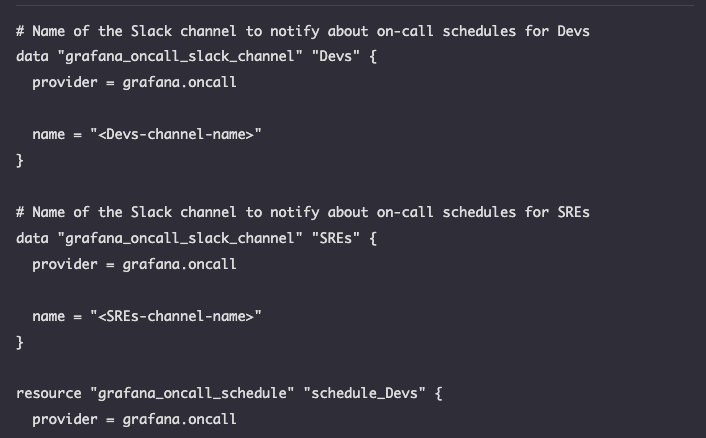The height and width of the screenshot is (438, 706).
Task: Click "grafana.oncall" in the Devs data block
Action: point(180,82)
